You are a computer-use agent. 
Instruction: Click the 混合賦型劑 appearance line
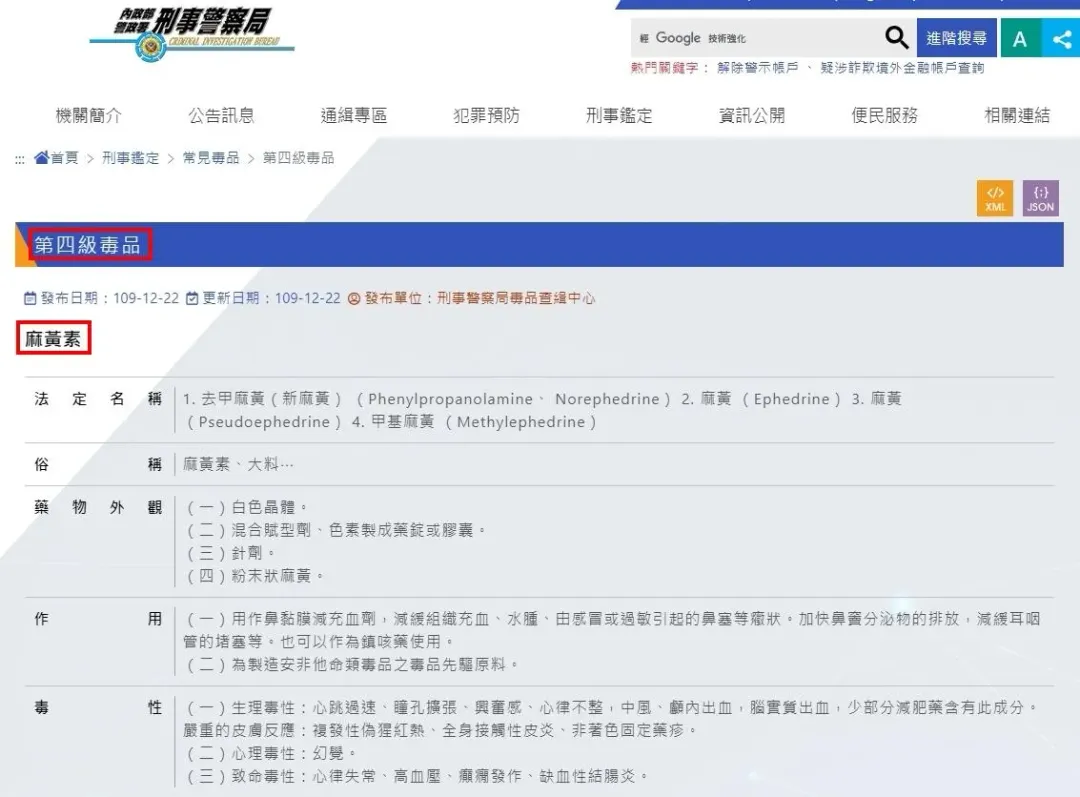point(336,530)
